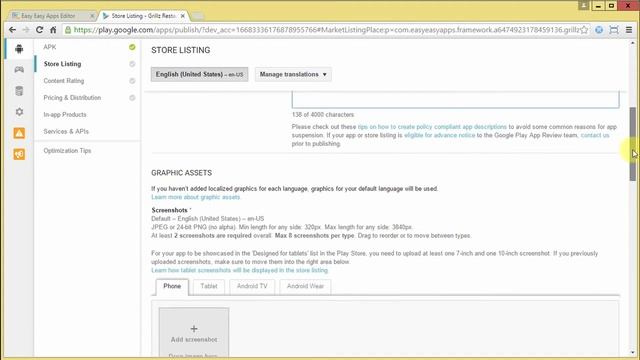Screen dimensions: 640x360
Task: Click the Chrome user profile icon in title bar
Action: point(584,5)
